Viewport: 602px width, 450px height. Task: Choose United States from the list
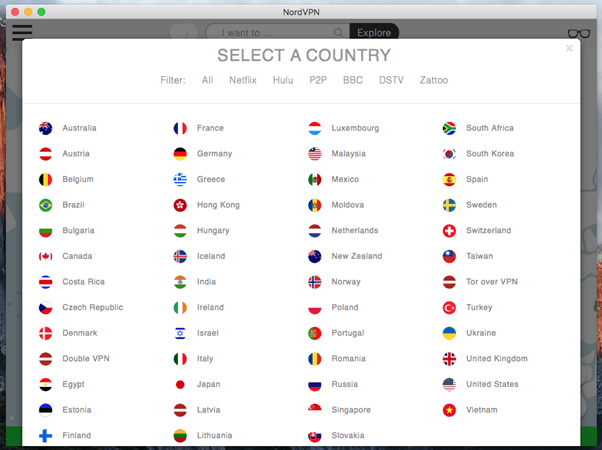click(492, 384)
